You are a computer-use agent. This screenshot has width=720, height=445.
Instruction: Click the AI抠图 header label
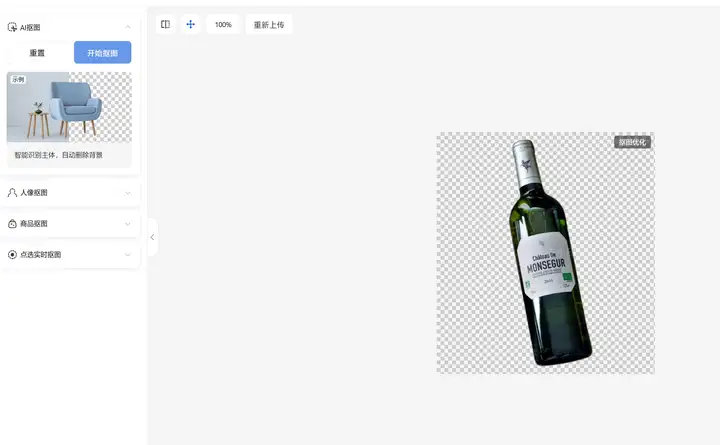point(30,28)
